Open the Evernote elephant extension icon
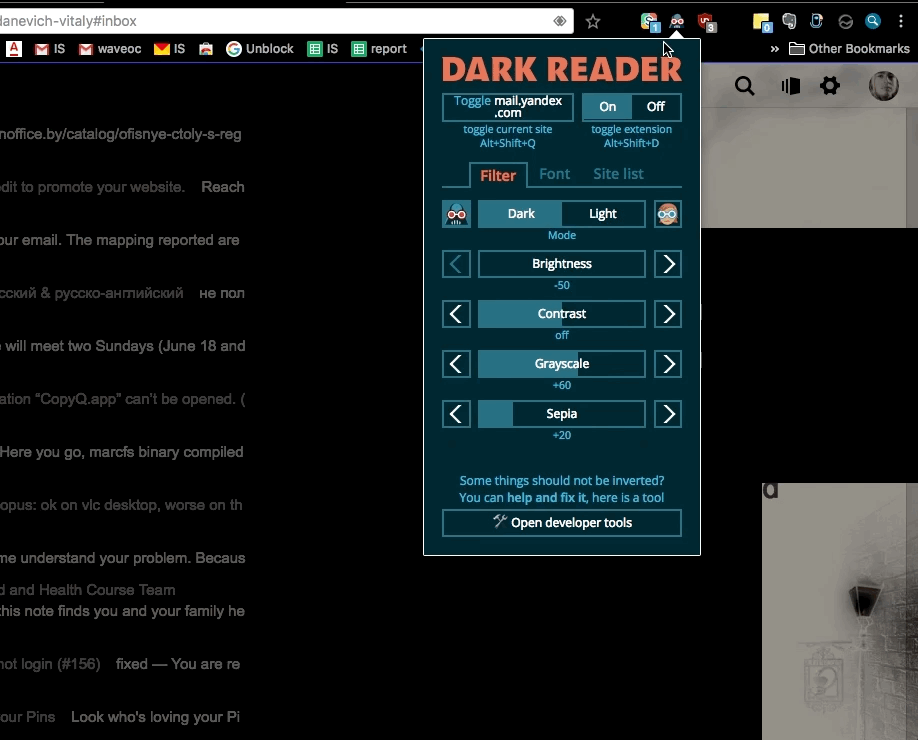 click(789, 22)
